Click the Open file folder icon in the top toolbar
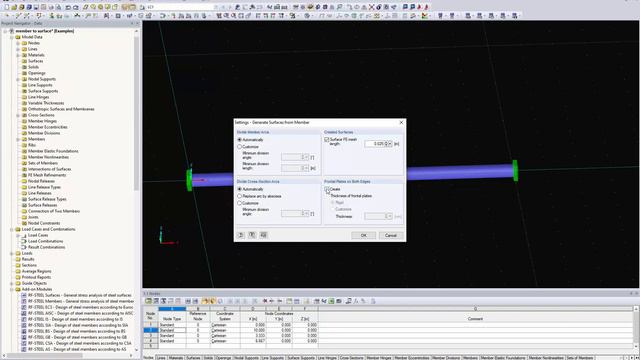 click(14, 7)
